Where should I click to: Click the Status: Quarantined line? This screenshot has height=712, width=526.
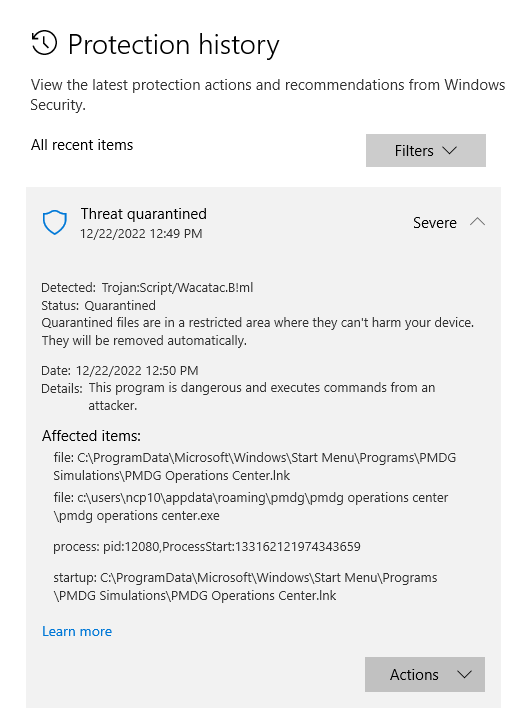pos(98,305)
